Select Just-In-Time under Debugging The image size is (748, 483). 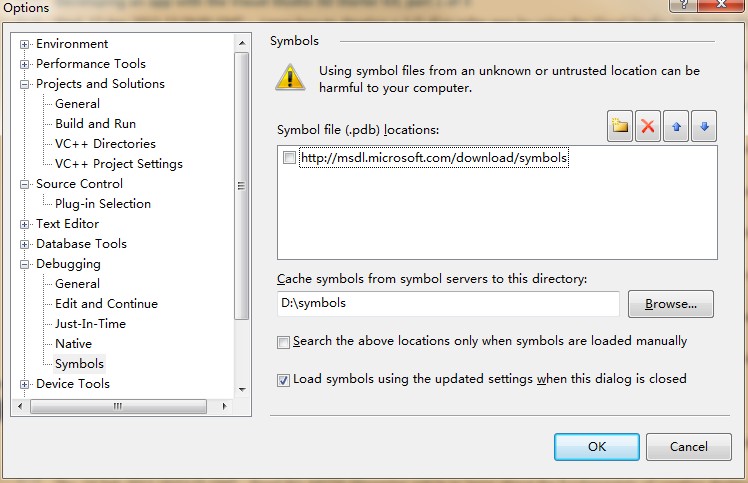tap(90, 324)
